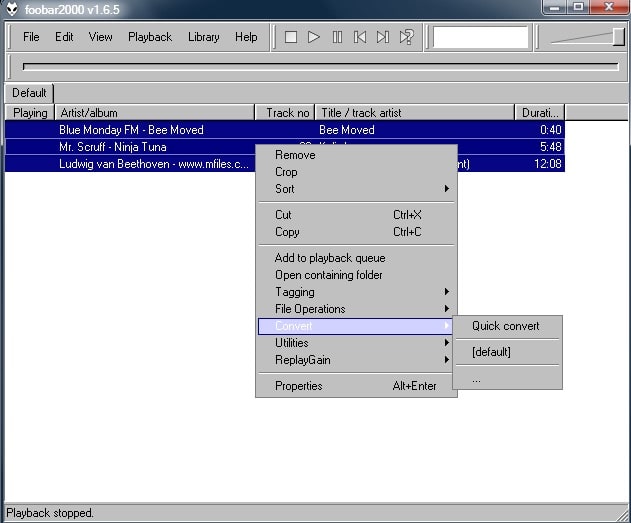This screenshot has width=631, height=523.
Task: Click the empty box beside the playback buttons
Action: tap(480, 37)
